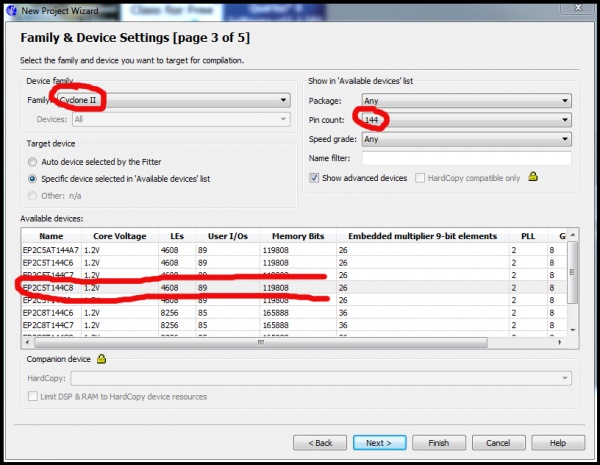Click into the Name filter field
Screen dimensions: 600x465
point(466,158)
